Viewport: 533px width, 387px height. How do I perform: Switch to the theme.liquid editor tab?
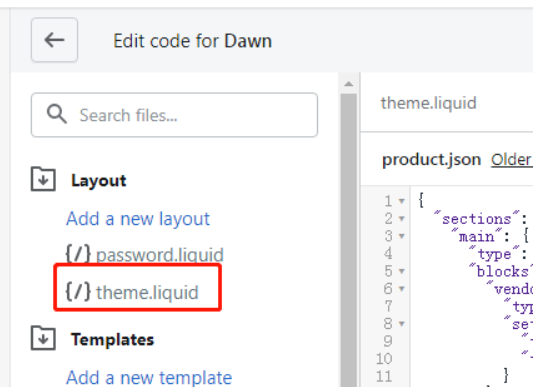(429, 103)
